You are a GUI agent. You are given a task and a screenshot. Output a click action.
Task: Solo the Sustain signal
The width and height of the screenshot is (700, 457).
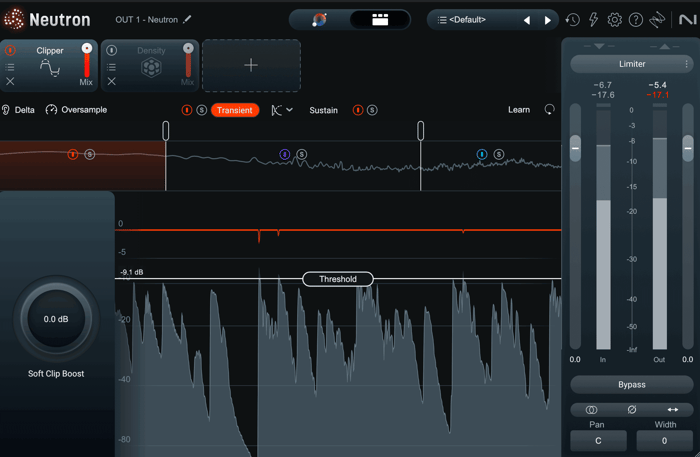(372, 110)
